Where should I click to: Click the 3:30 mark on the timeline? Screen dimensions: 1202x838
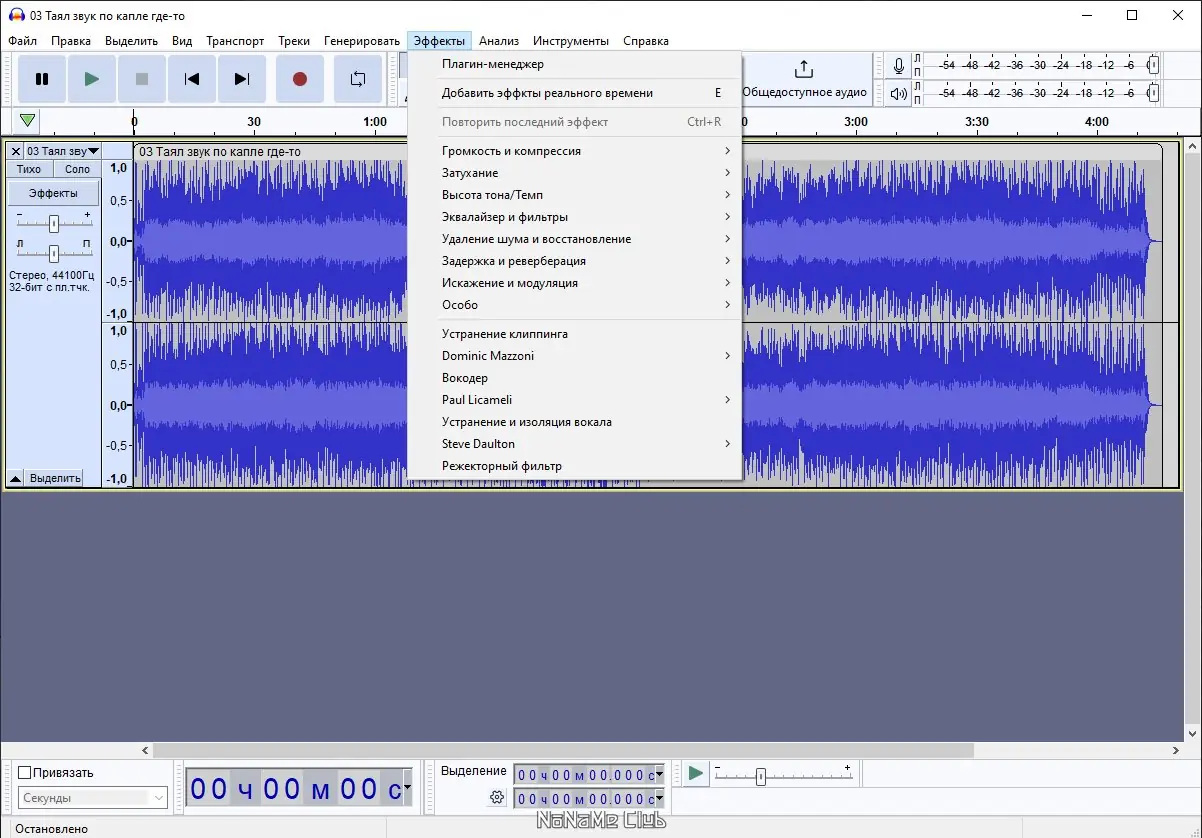click(976, 122)
